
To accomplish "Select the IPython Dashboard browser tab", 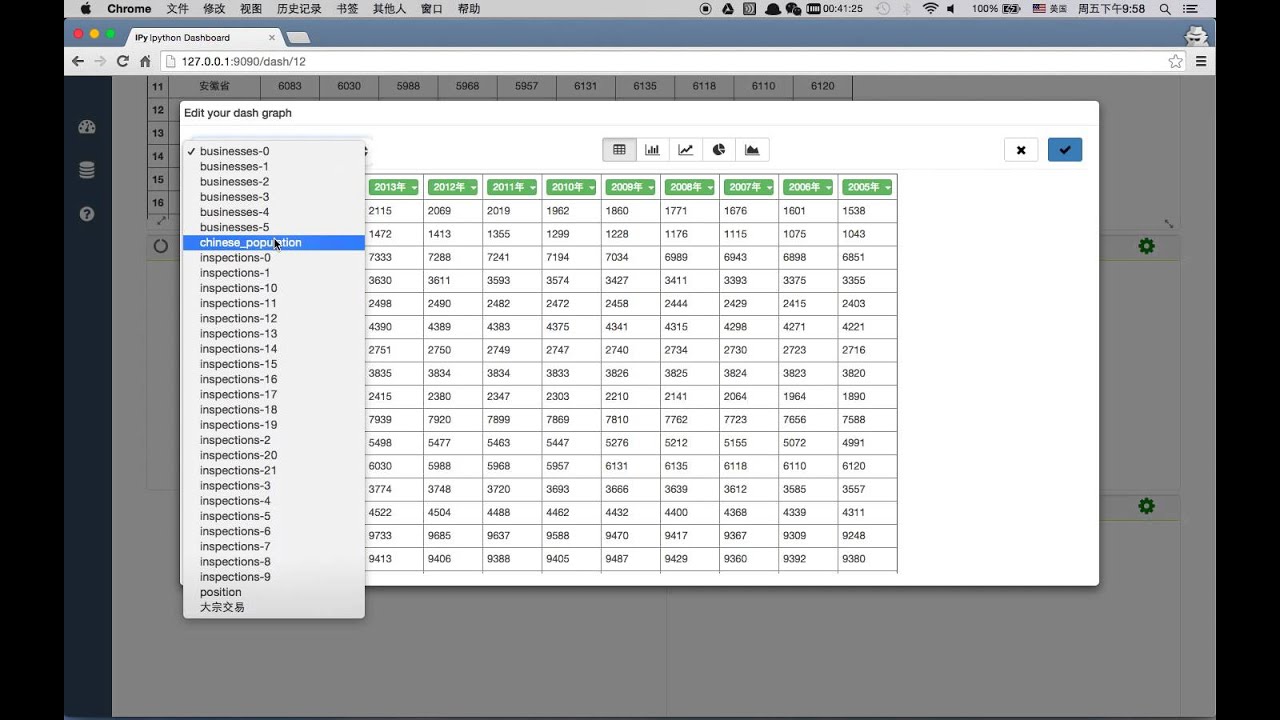I will coord(200,37).
